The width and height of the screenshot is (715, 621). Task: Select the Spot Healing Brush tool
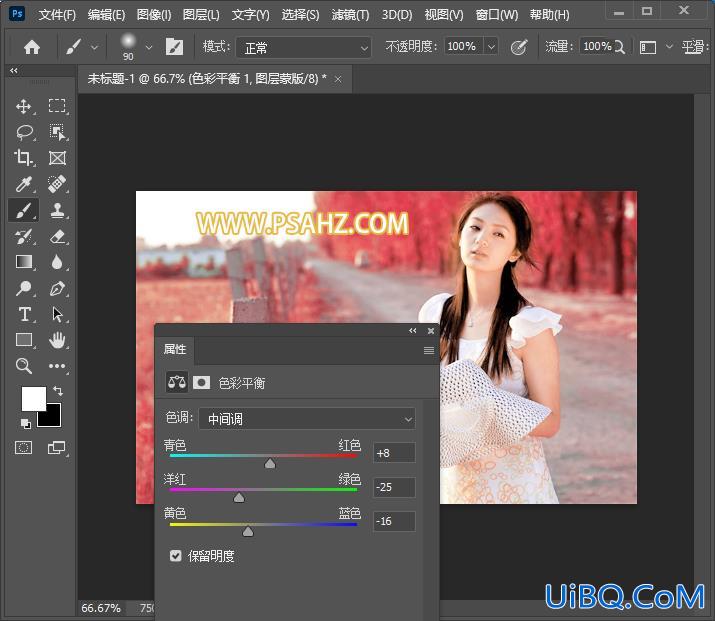pos(57,184)
